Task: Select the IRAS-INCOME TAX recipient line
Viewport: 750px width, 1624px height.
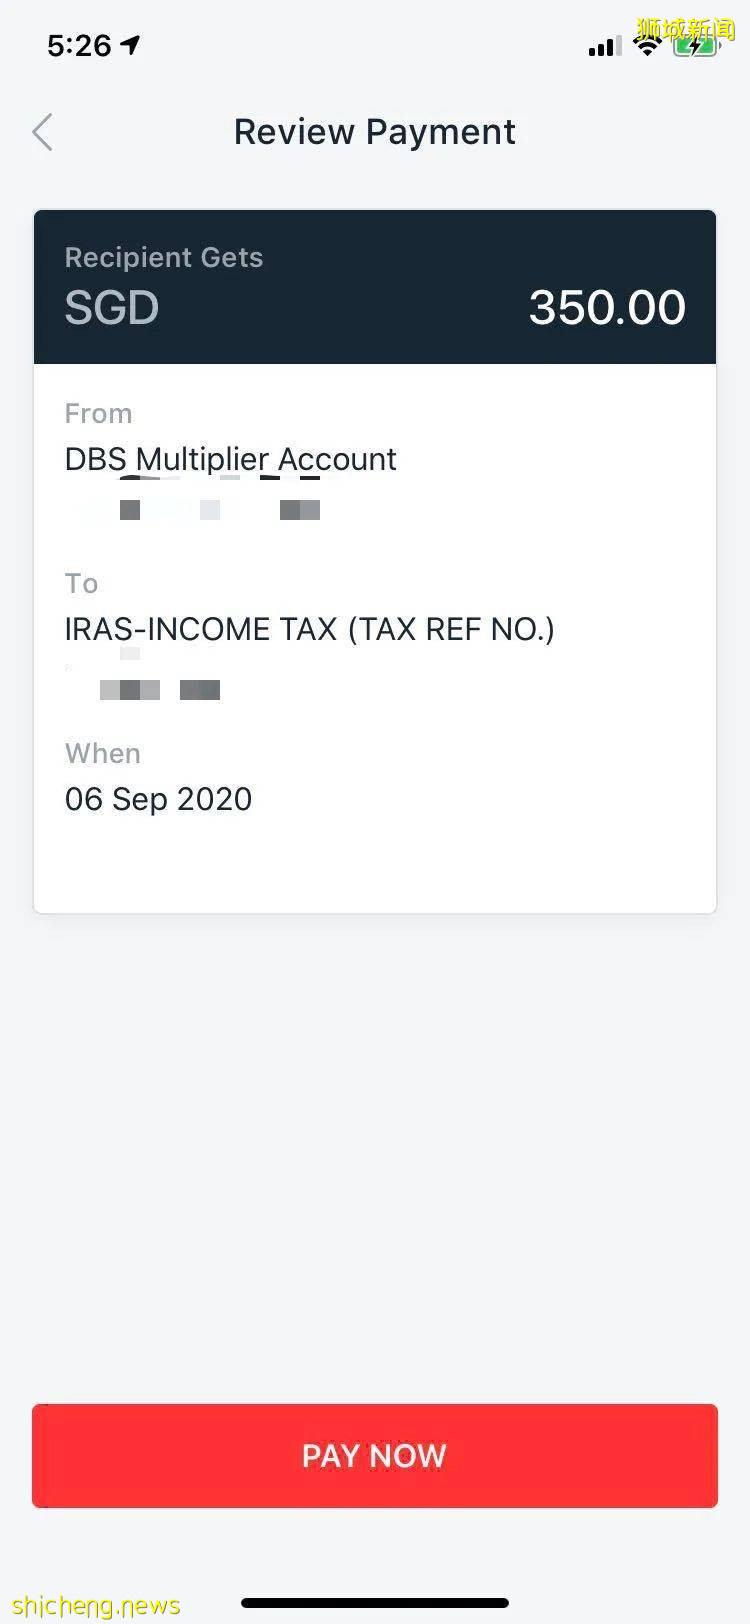Action: [x=309, y=629]
